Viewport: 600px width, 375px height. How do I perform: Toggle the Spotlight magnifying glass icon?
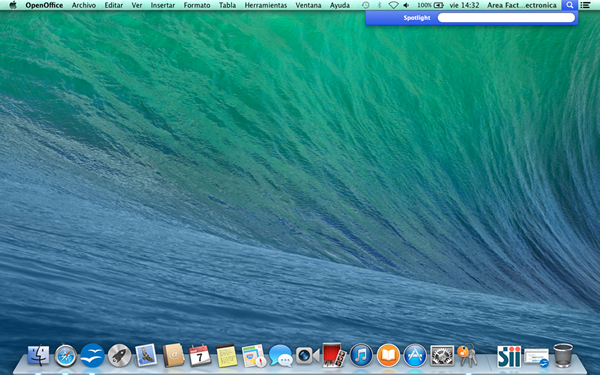(570, 5)
